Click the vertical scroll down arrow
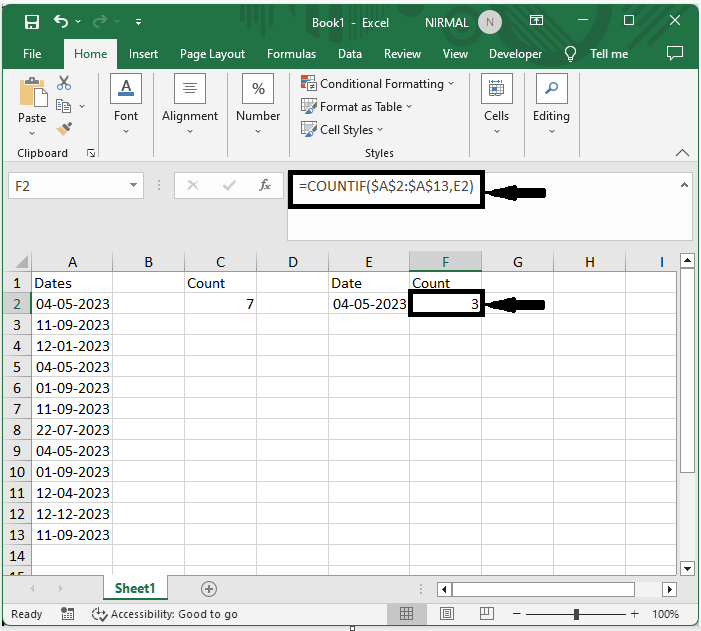701x631 pixels. 687,568
